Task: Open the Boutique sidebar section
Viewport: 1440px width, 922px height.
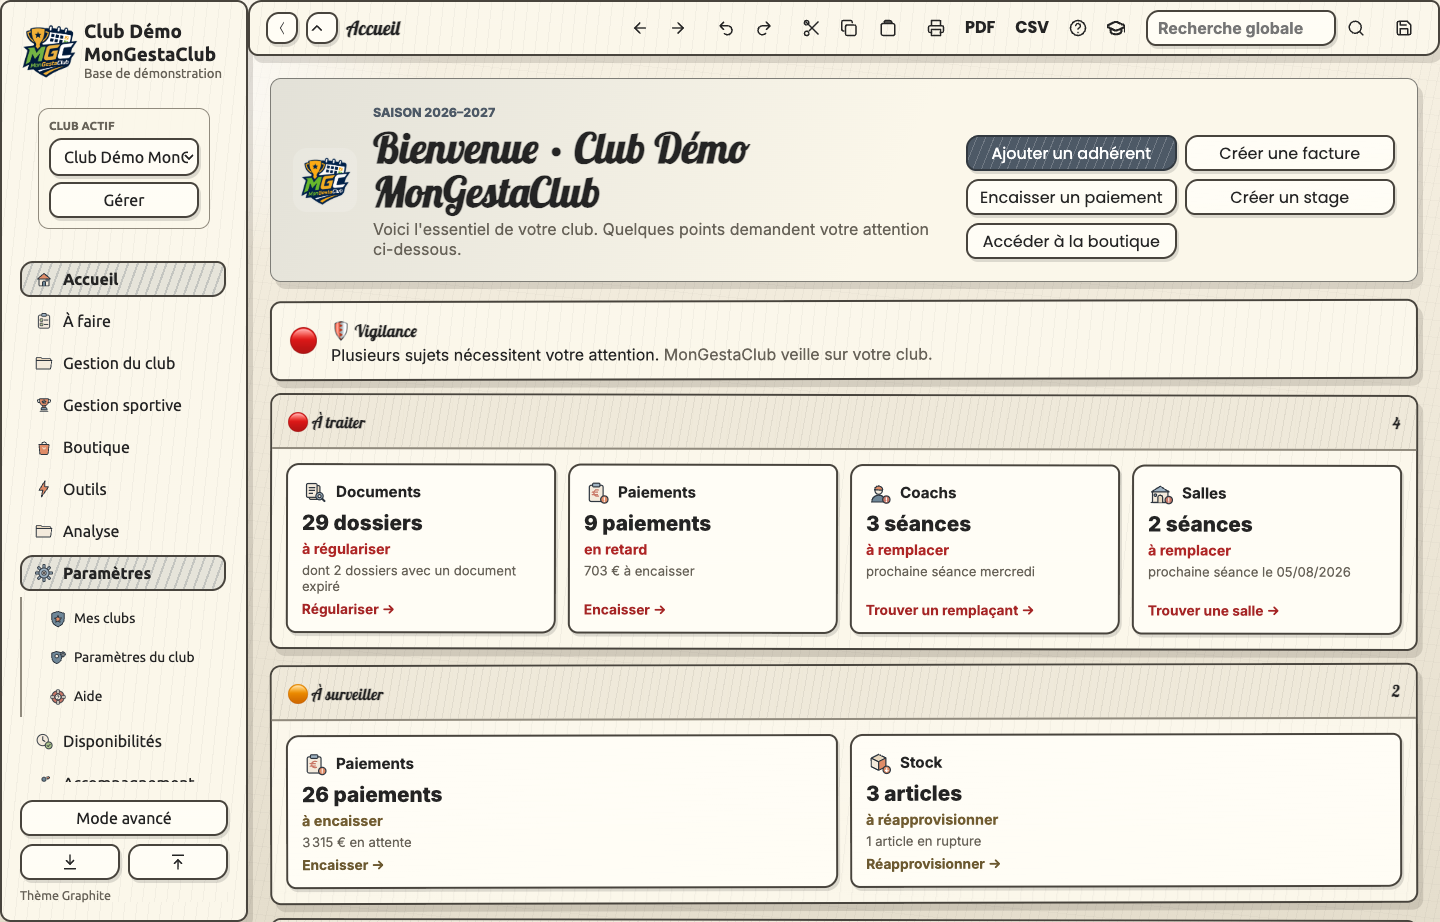Action: [x=123, y=447]
